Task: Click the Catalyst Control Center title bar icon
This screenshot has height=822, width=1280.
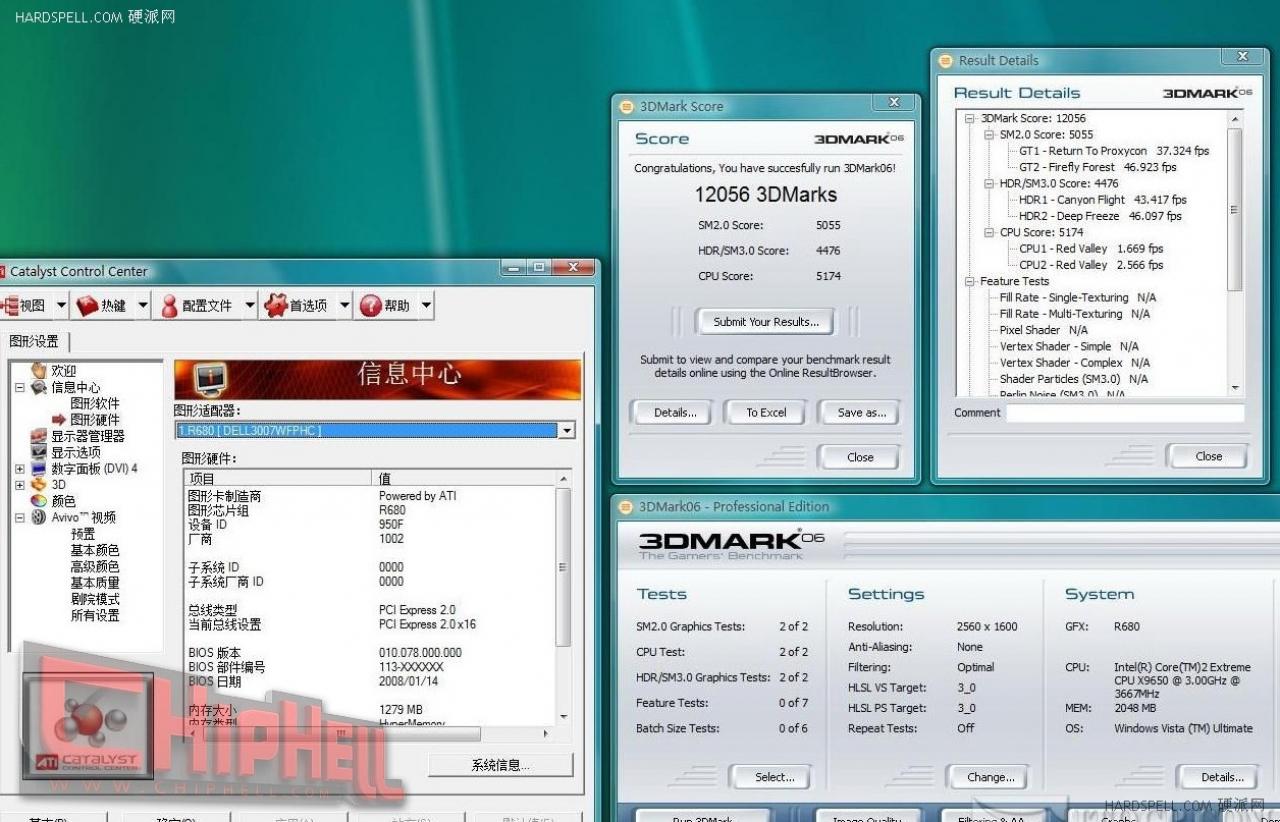Action: tap(3, 271)
